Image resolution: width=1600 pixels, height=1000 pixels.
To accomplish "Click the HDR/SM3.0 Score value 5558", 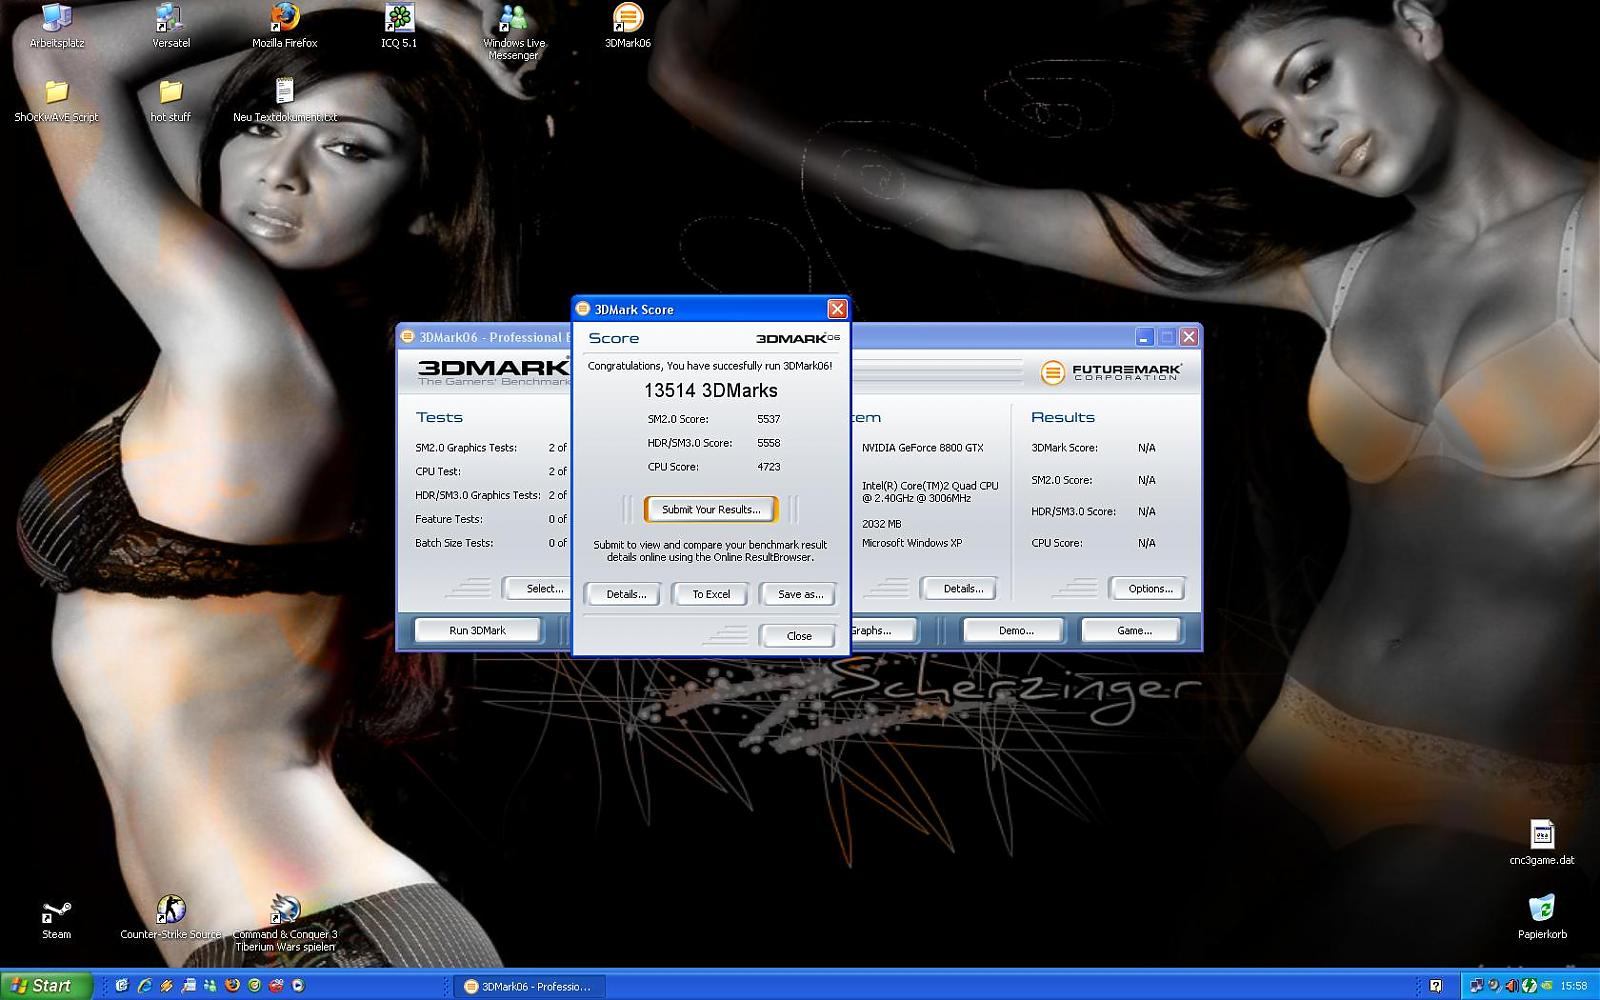I will point(768,443).
